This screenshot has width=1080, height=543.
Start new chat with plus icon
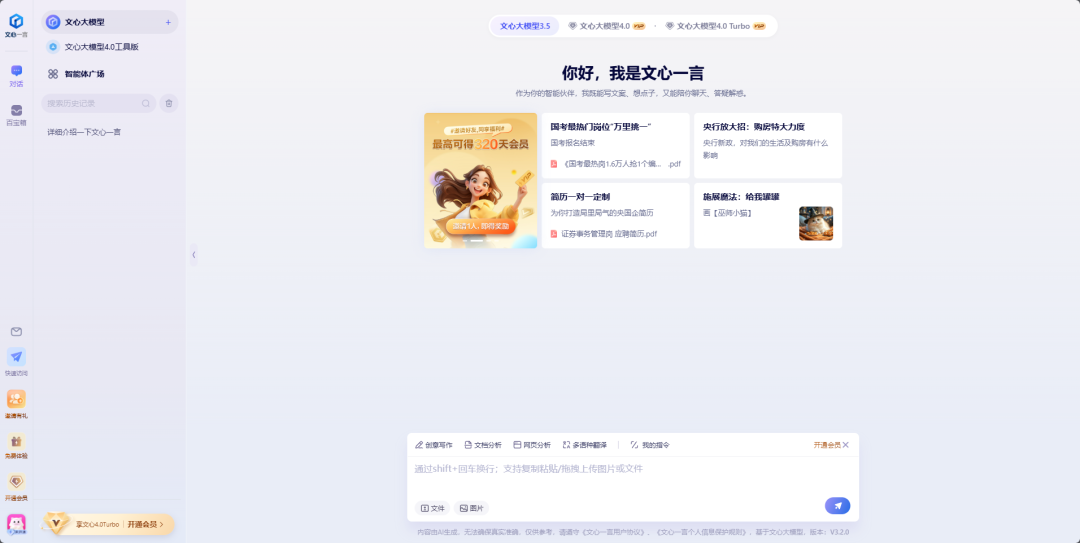click(168, 22)
